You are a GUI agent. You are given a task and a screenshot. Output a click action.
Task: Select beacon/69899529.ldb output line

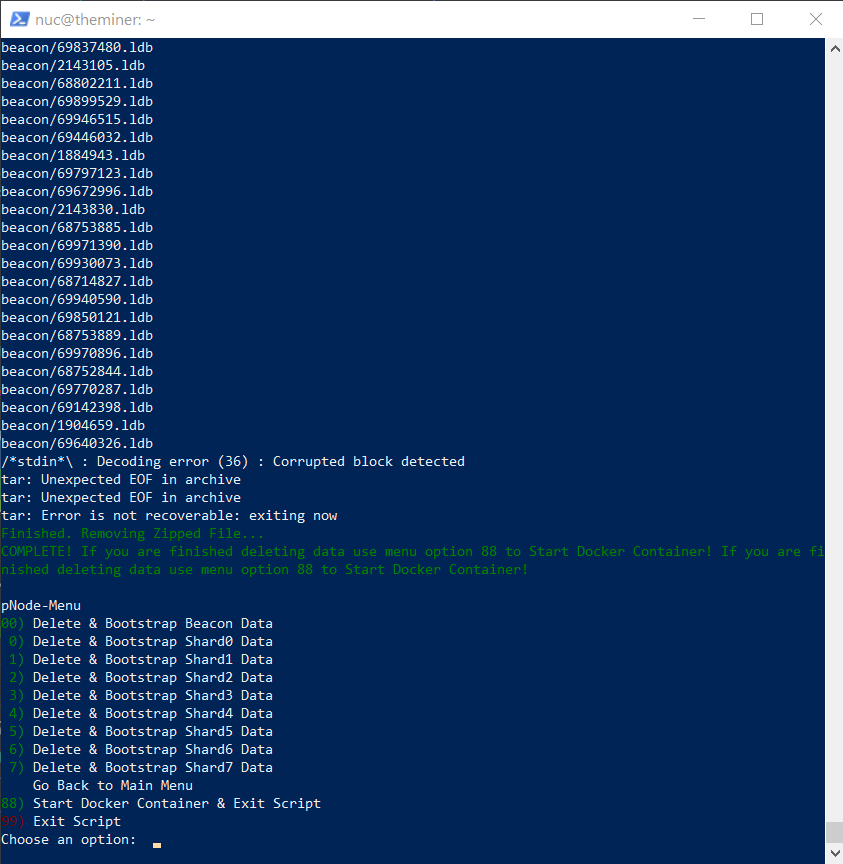(x=77, y=102)
